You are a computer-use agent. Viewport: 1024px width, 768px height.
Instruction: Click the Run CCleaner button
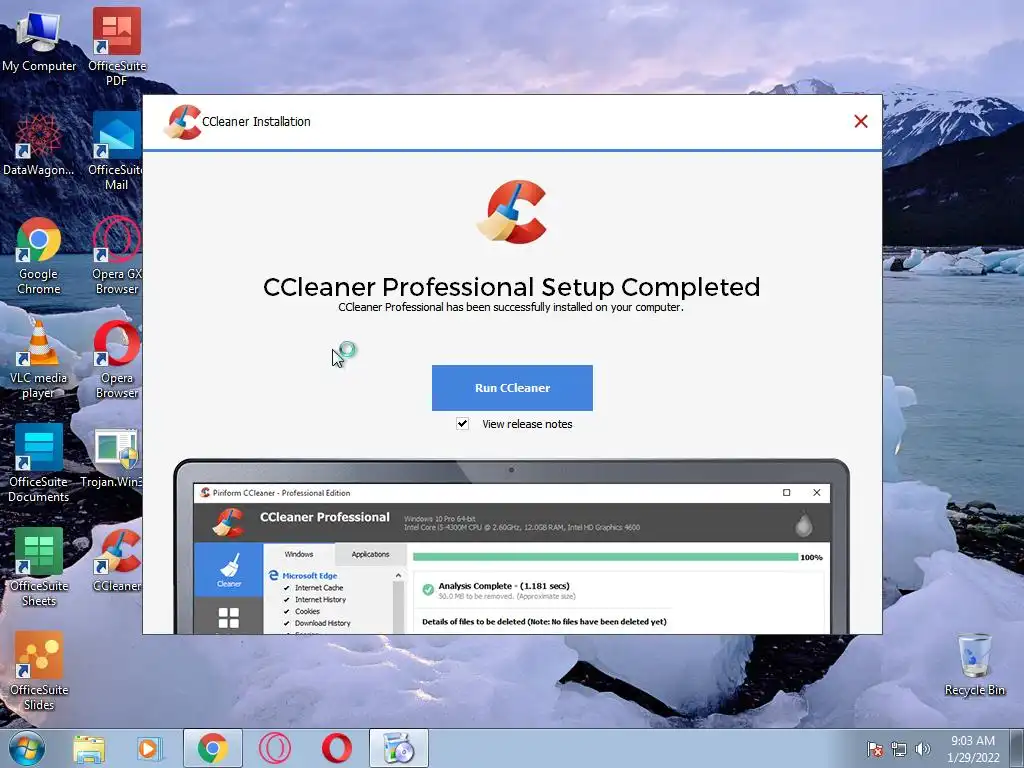(512, 388)
